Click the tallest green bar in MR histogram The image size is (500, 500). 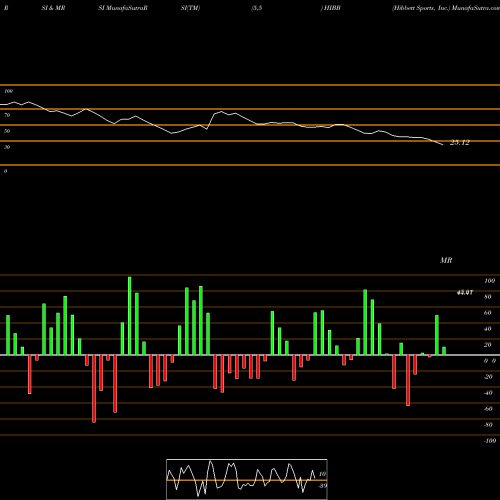click(130, 316)
